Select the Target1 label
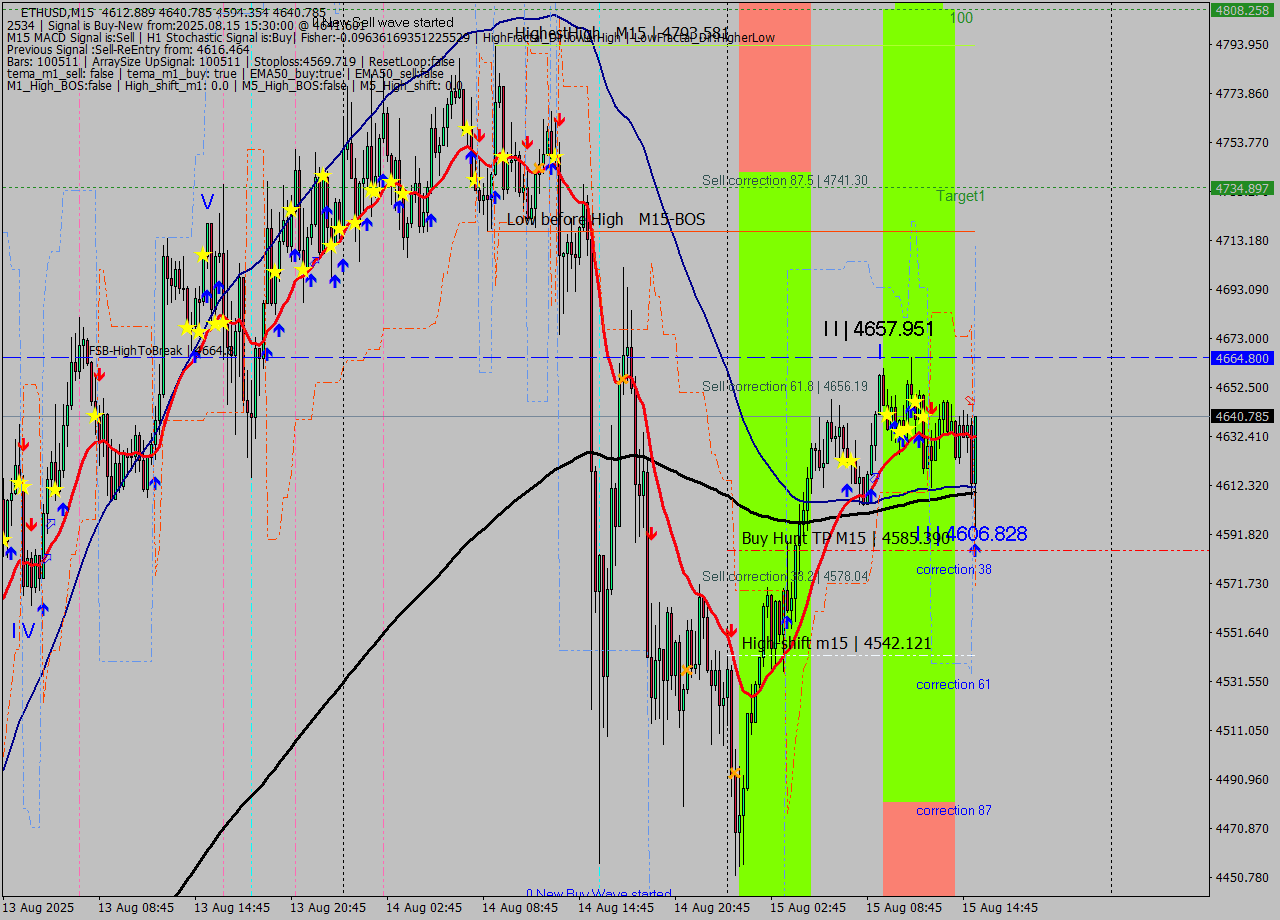This screenshot has height=920, width=1280. (960, 196)
